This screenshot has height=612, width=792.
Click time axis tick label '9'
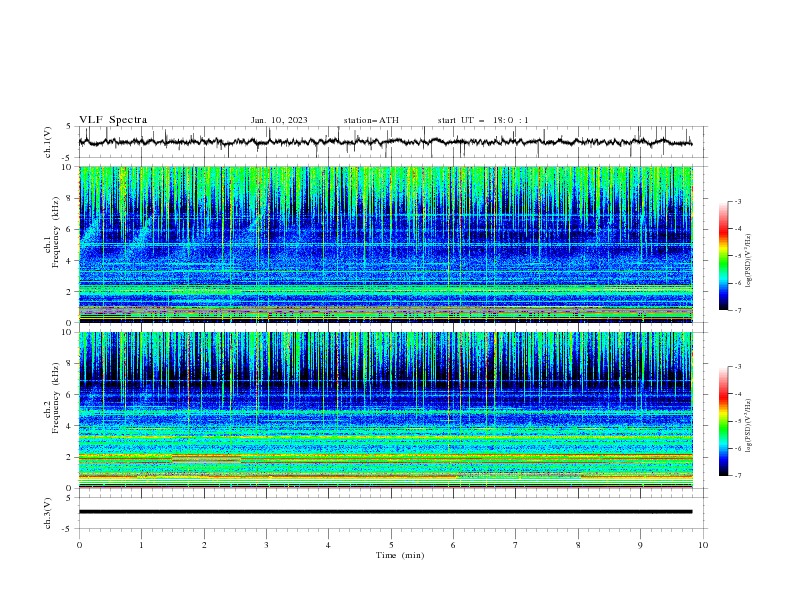[640, 545]
